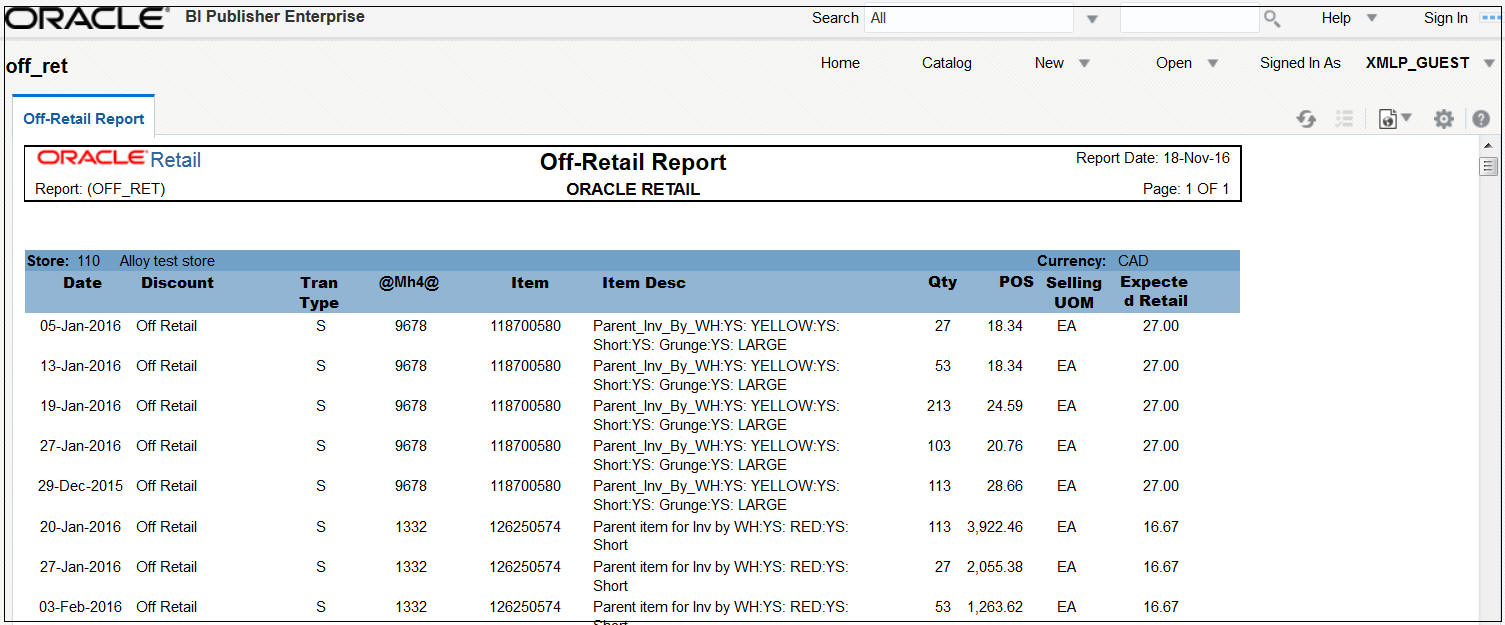The image size is (1505, 625).
Task: Open the View Report output format icon
Action: click(1394, 119)
